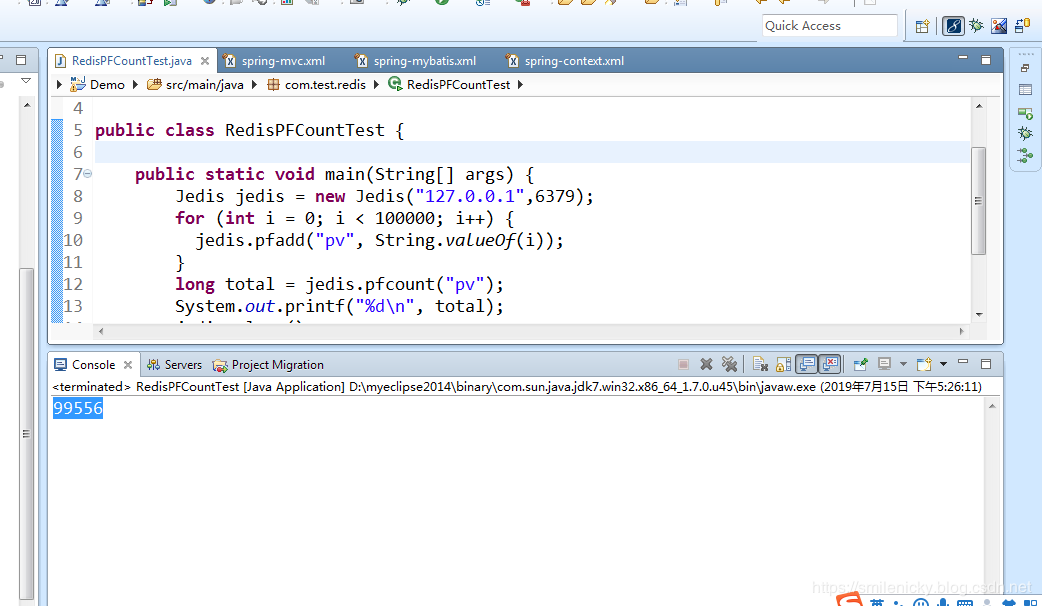Select the Console tab

[x=93, y=365]
